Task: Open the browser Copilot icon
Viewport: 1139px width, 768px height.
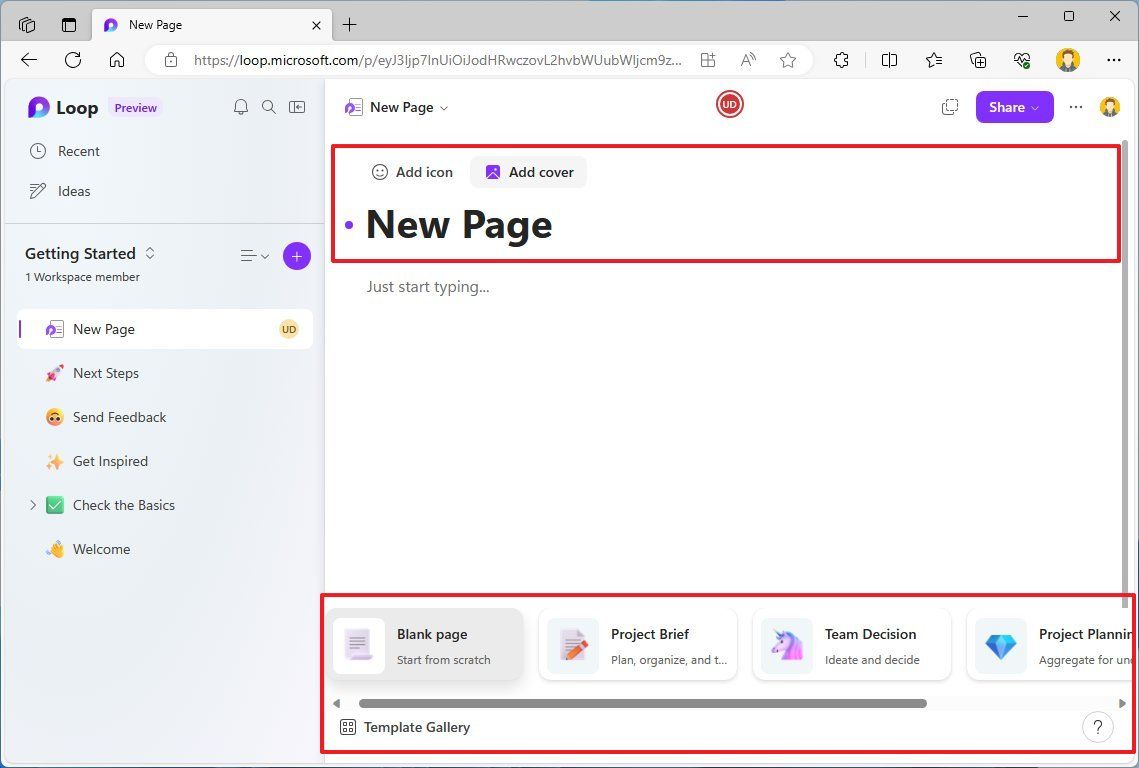Action: coord(1022,60)
